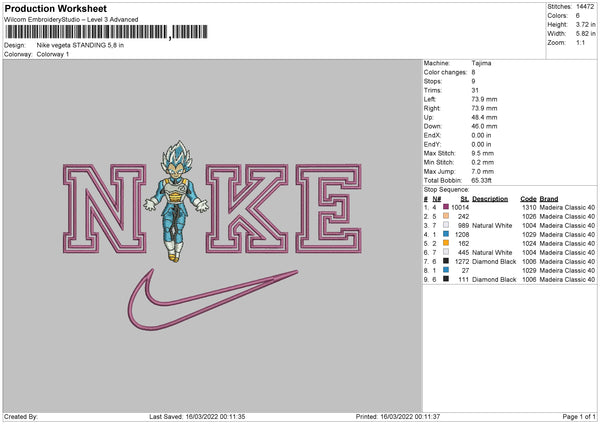Click the black swatch in stop row 7
This screenshot has width=600, height=424.
[446, 261]
